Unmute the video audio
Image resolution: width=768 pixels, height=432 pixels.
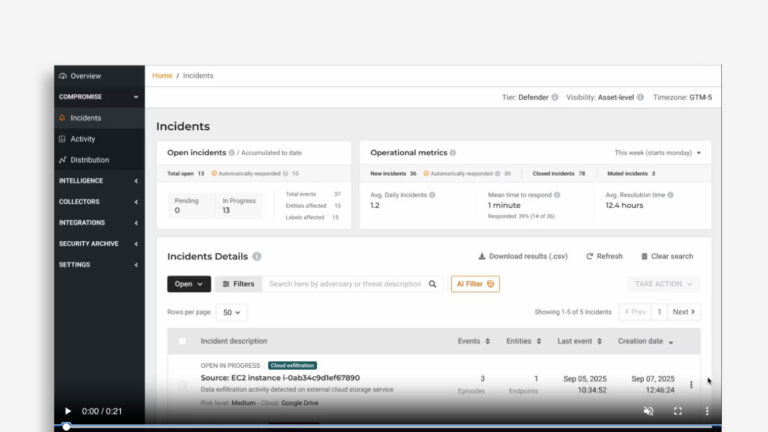click(x=648, y=411)
